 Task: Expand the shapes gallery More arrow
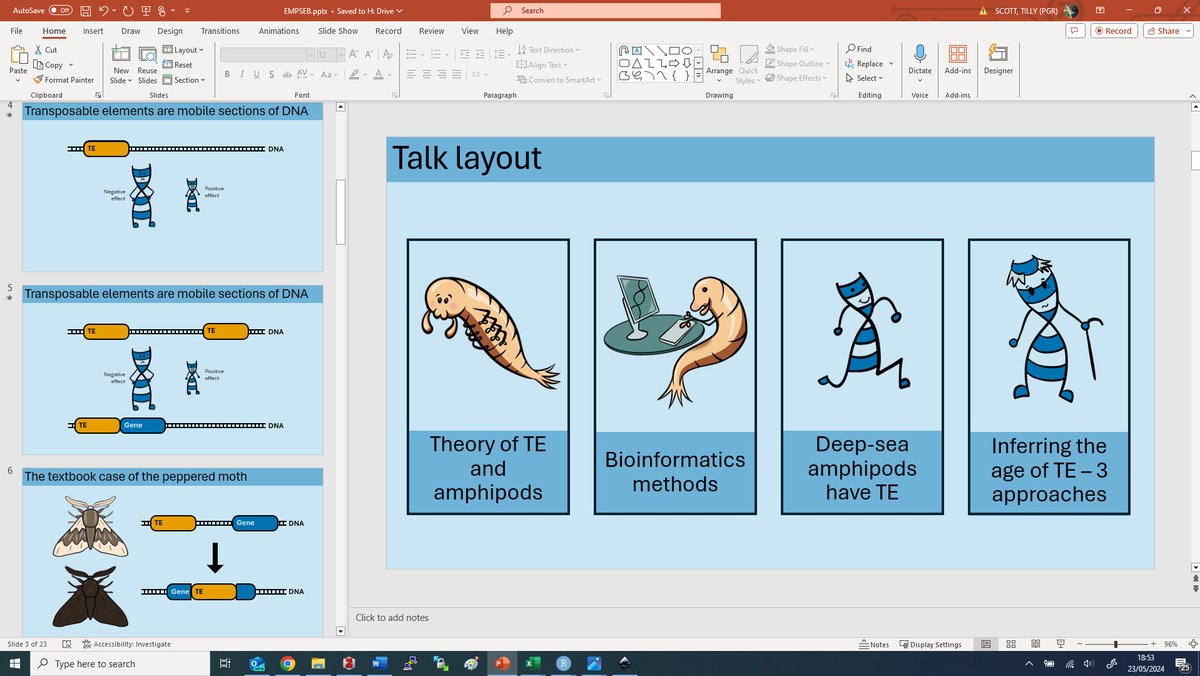698,76
